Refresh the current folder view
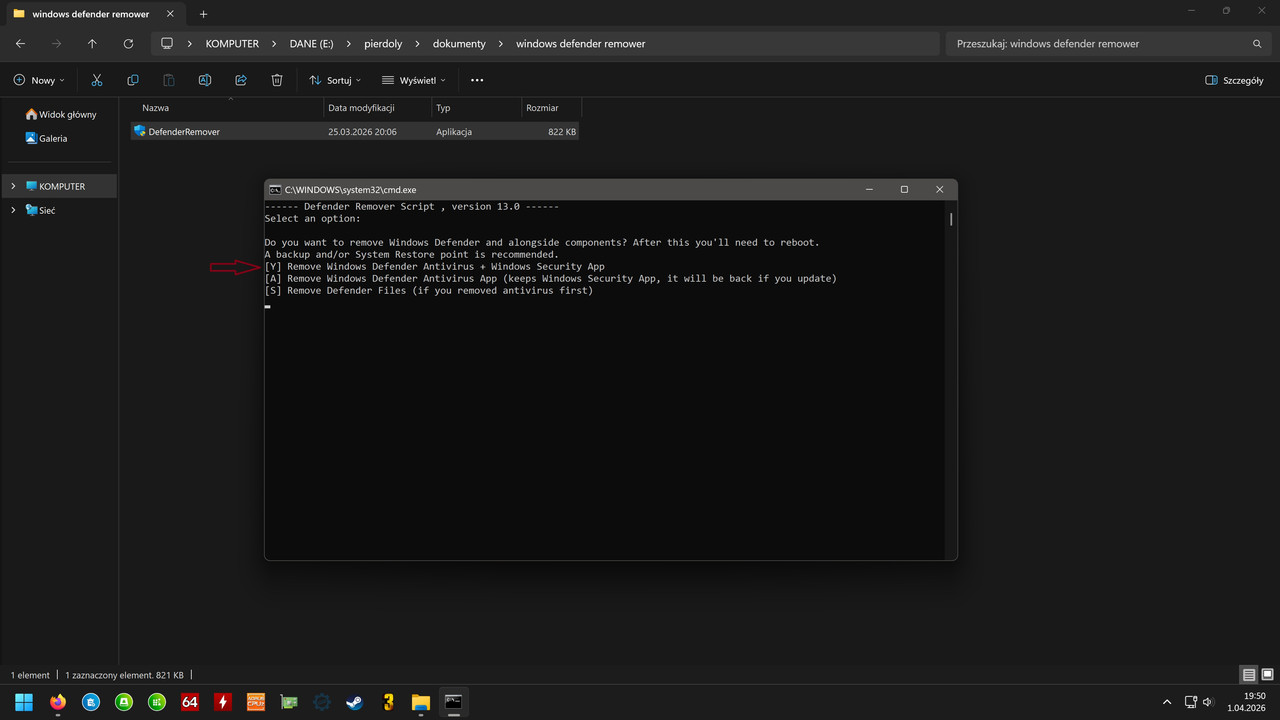Viewport: 1280px width, 720px height. point(128,44)
